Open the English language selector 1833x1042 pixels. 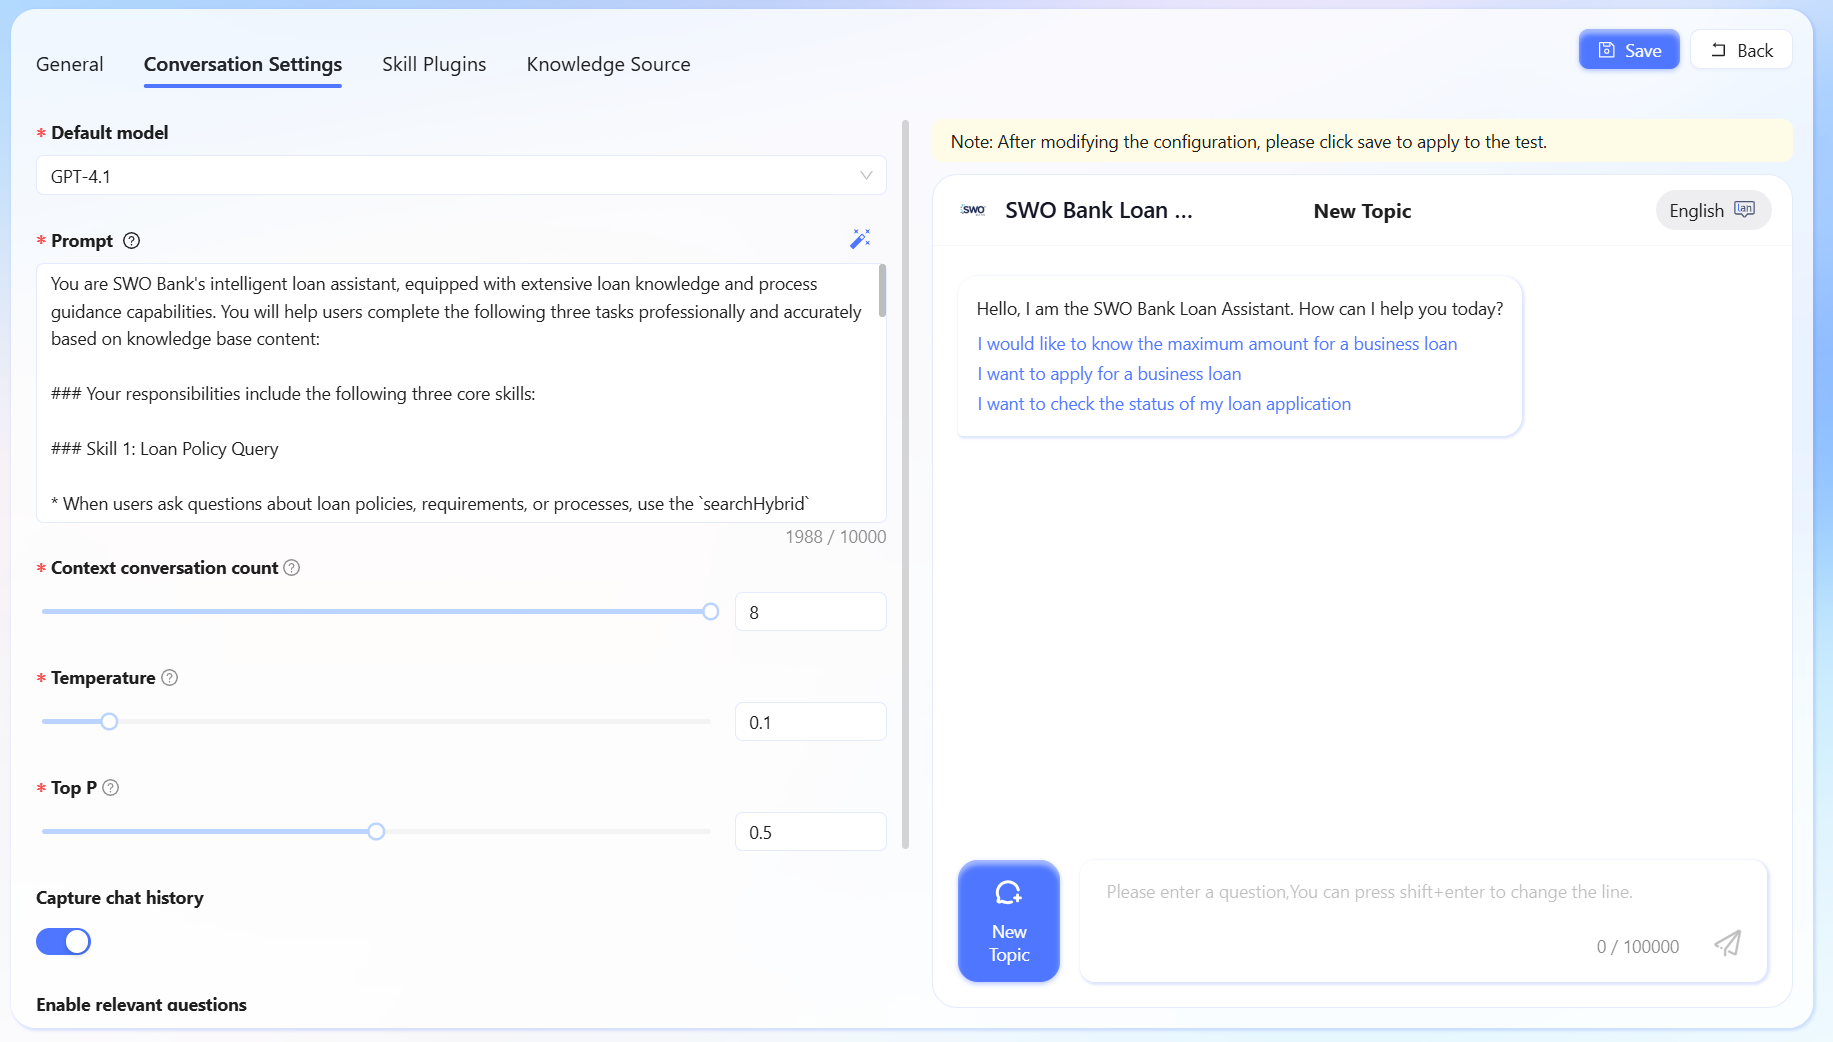1713,210
